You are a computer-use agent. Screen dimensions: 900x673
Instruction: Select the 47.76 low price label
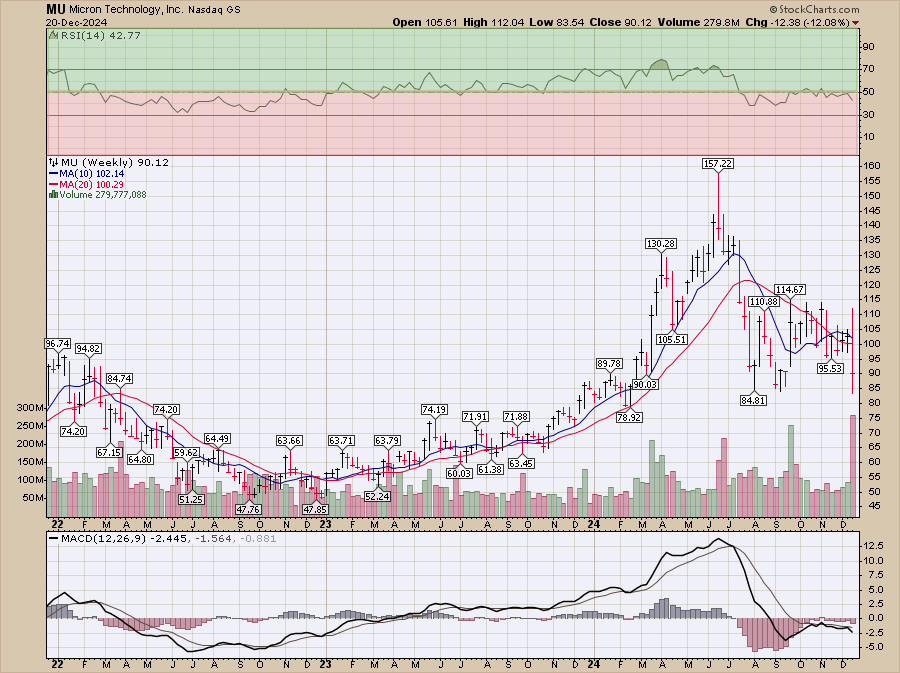(x=247, y=508)
